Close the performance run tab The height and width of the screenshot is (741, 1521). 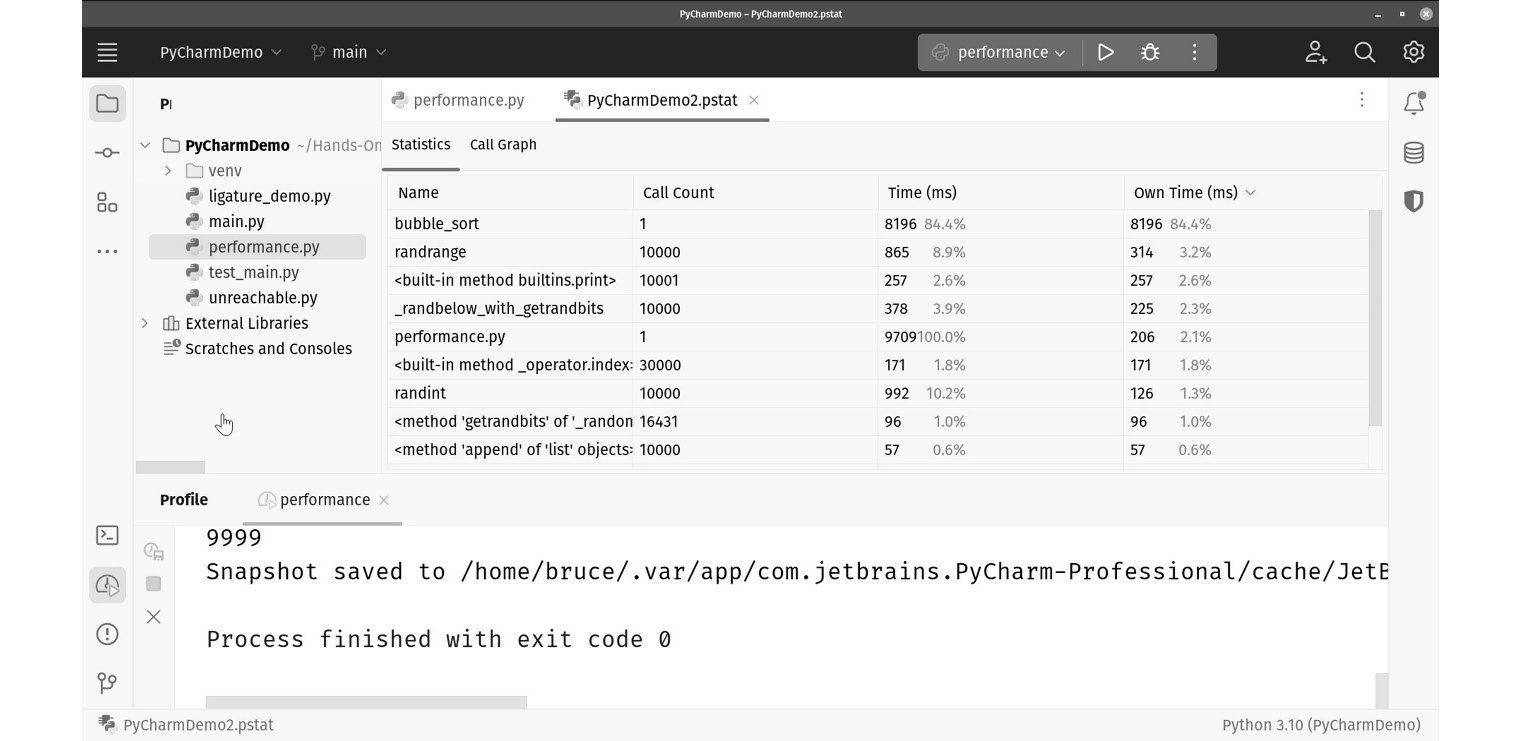pos(384,500)
